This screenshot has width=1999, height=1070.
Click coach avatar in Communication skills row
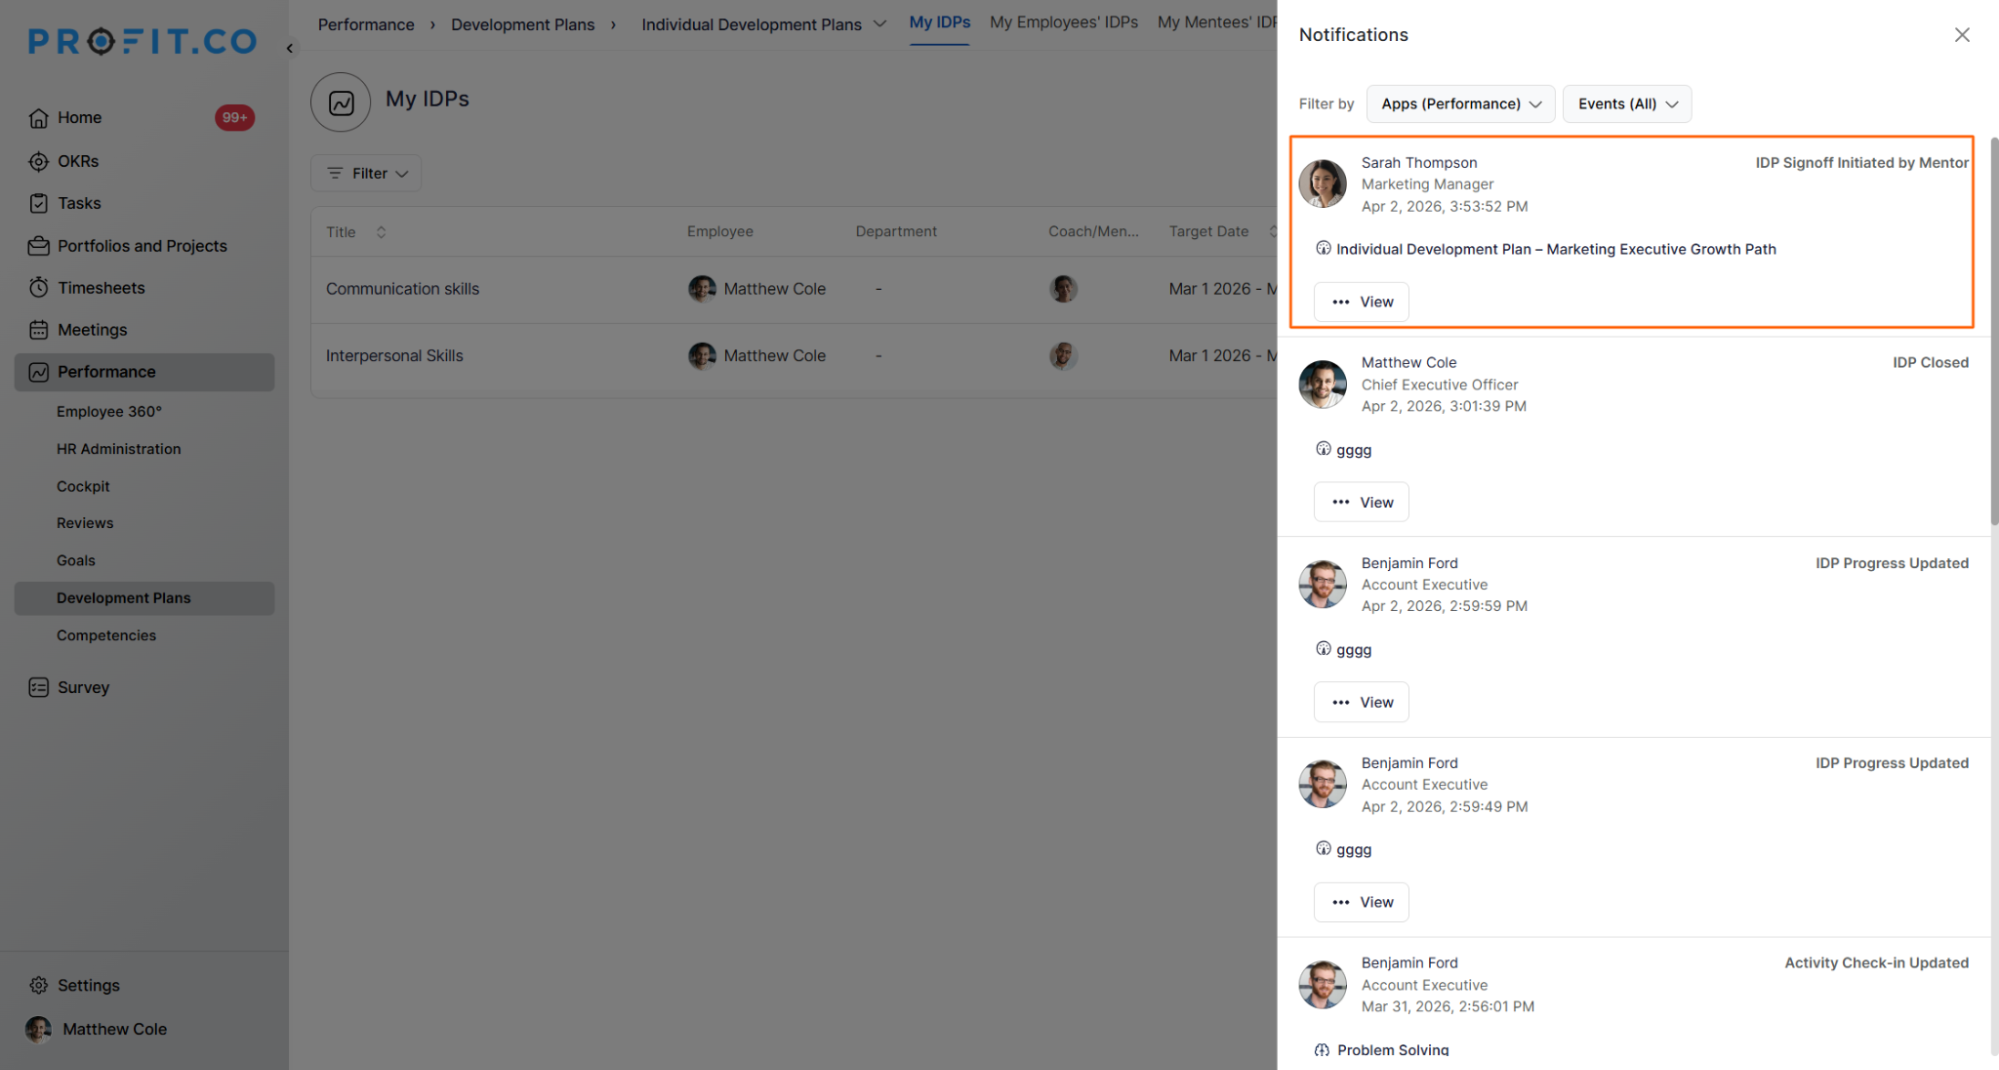1063,289
